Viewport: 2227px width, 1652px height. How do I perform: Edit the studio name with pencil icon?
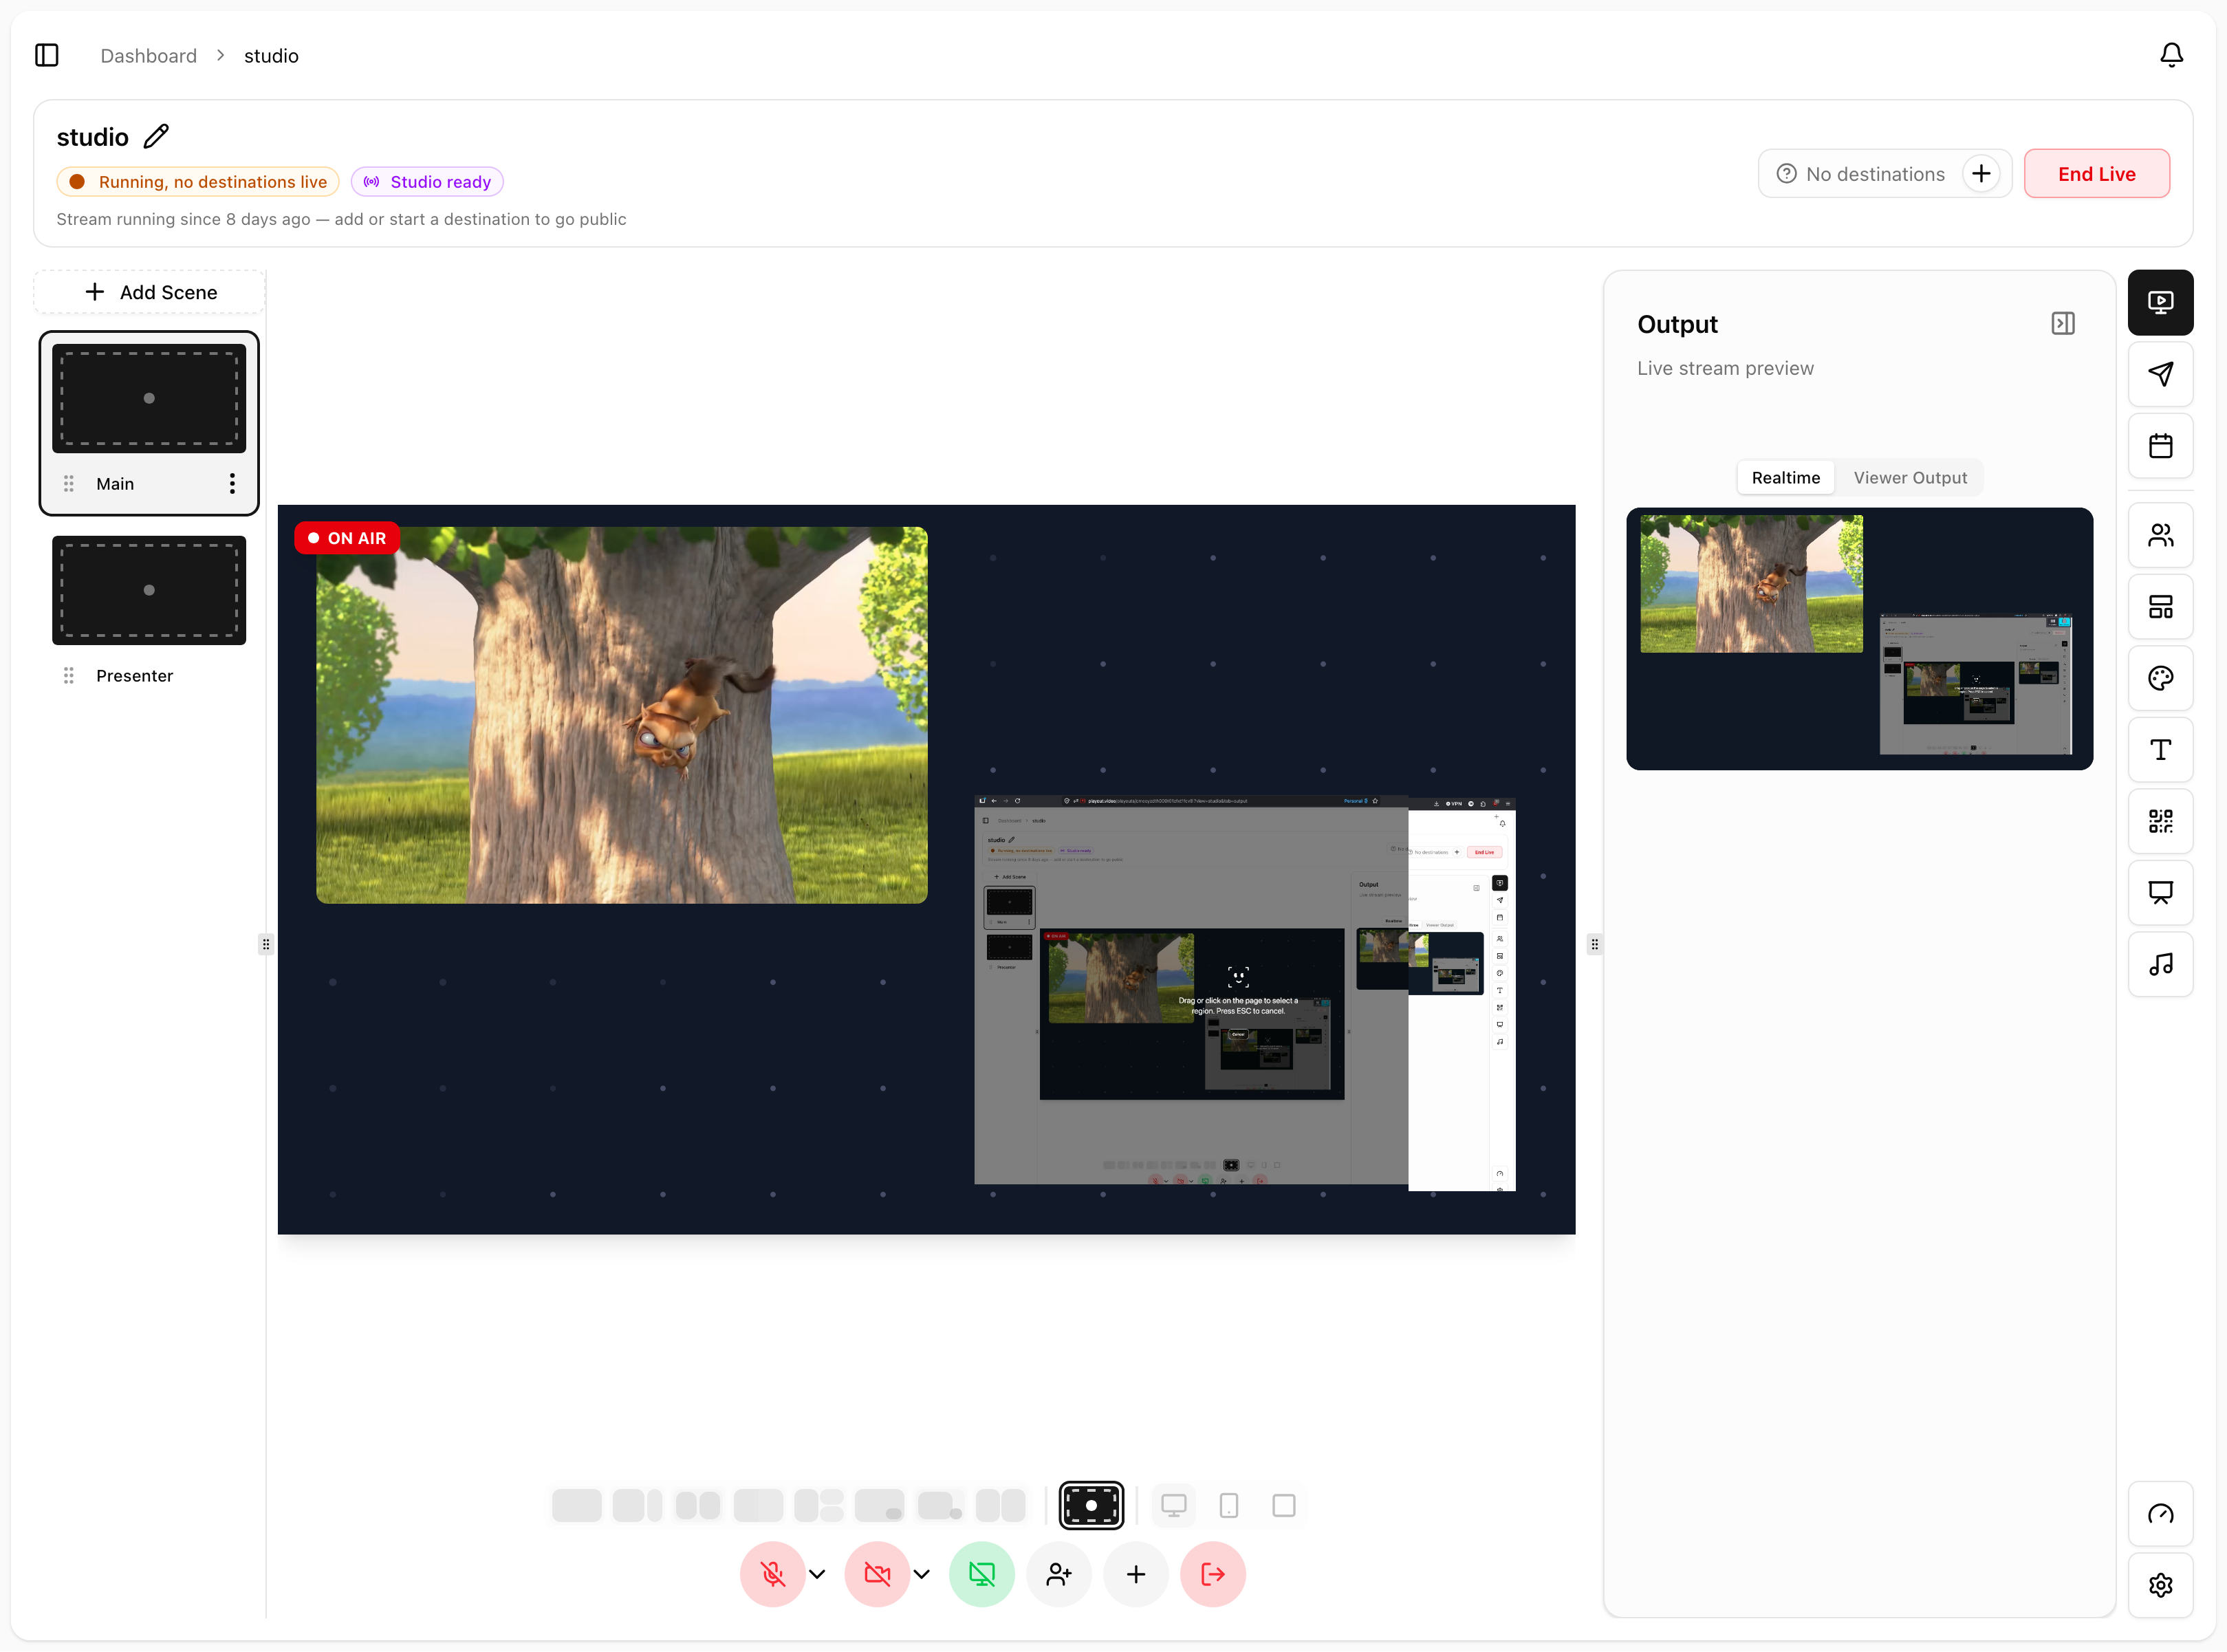(x=156, y=136)
